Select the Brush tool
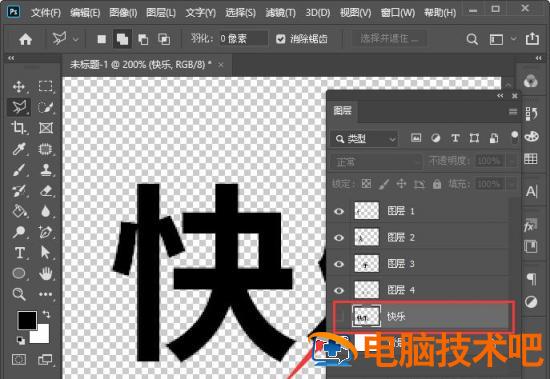The height and width of the screenshot is (379, 550). (x=19, y=170)
